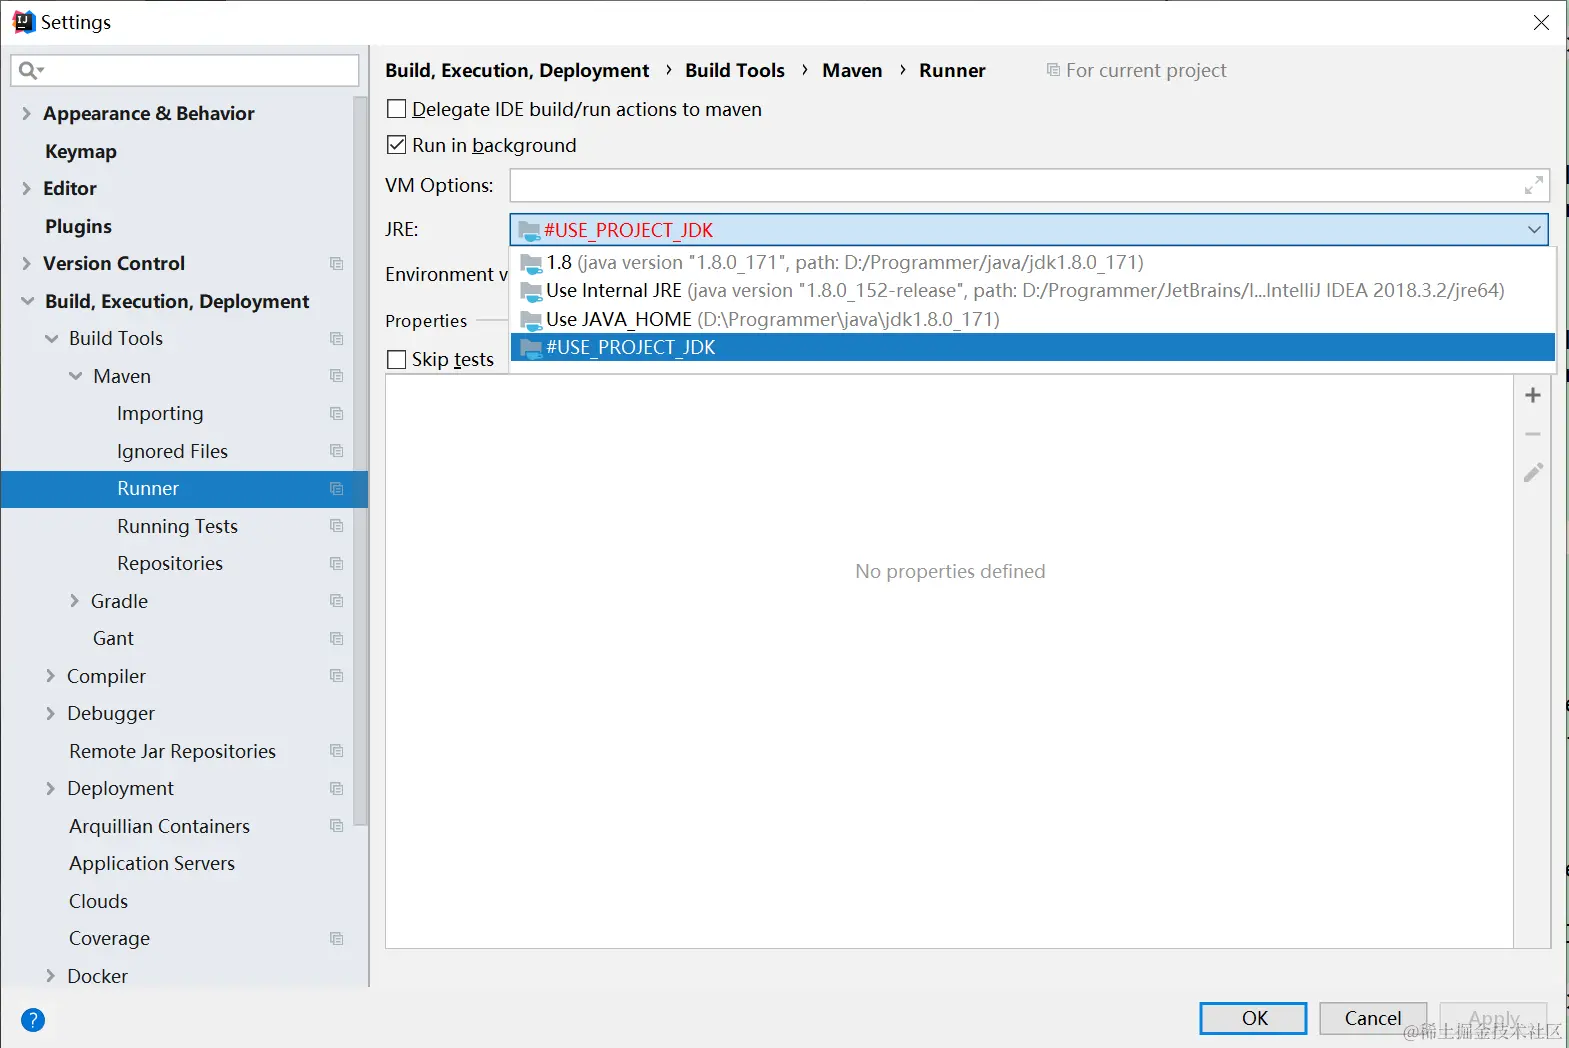Expand the Editor section
This screenshot has height=1048, width=1569.
click(x=26, y=189)
